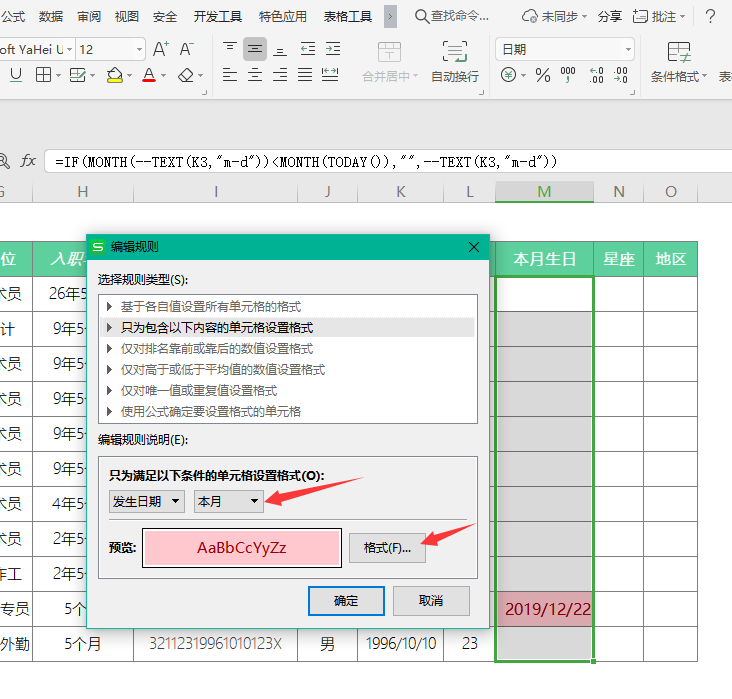This screenshot has width=732, height=699.
Task: Select rule type 只为包含以下内容的单元格设置格式
Action: coord(288,328)
